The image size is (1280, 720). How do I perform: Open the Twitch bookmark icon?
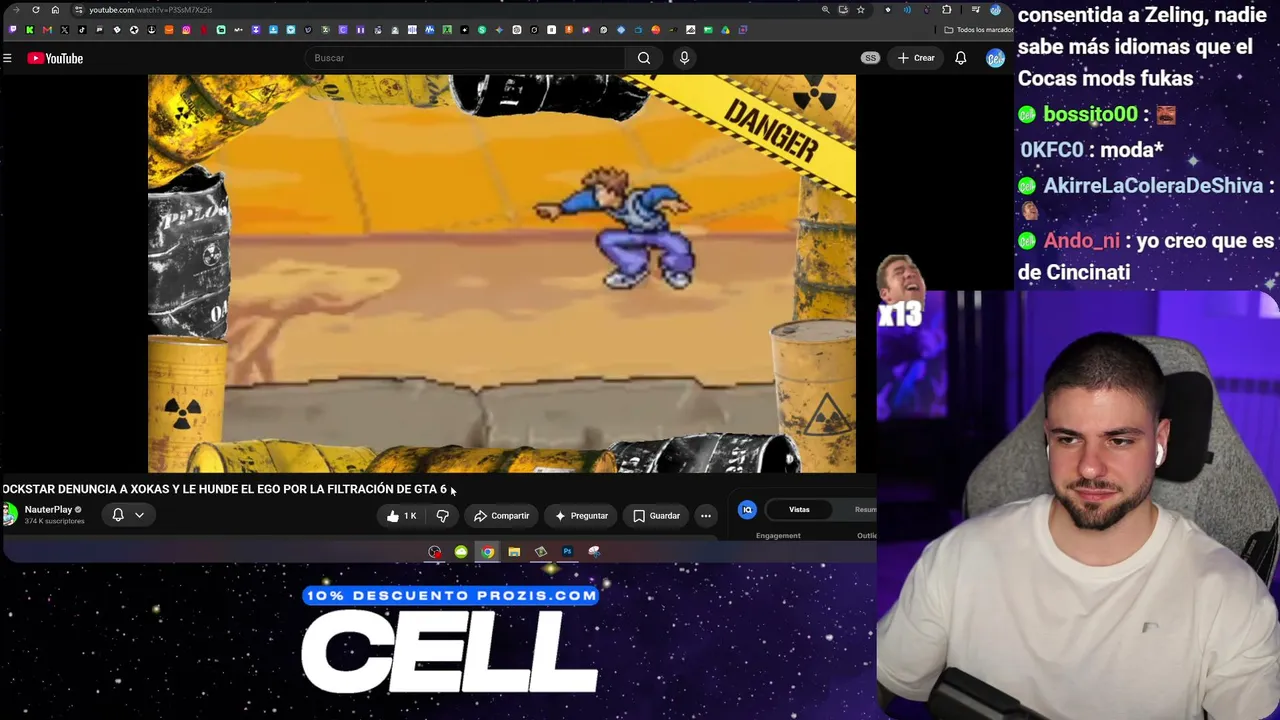(x=12, y=30)
